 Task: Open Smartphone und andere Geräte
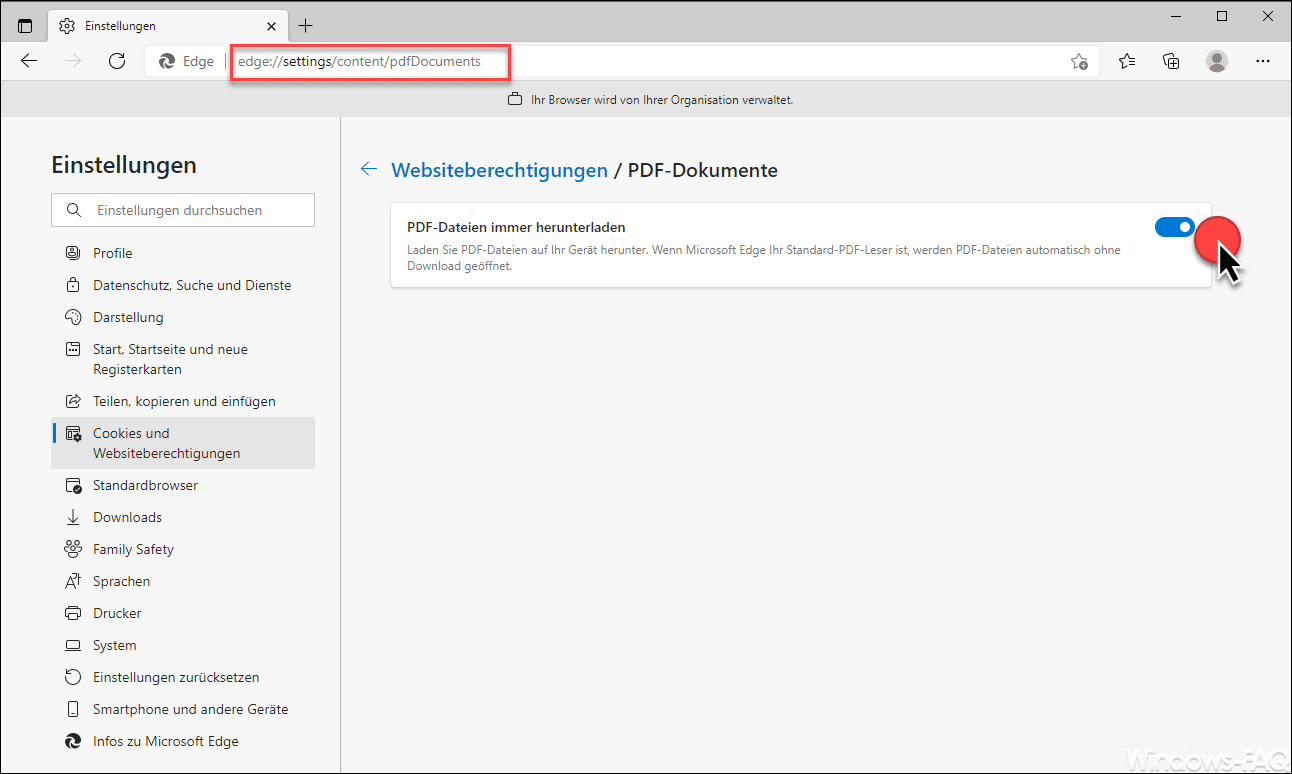pos(183,709)
